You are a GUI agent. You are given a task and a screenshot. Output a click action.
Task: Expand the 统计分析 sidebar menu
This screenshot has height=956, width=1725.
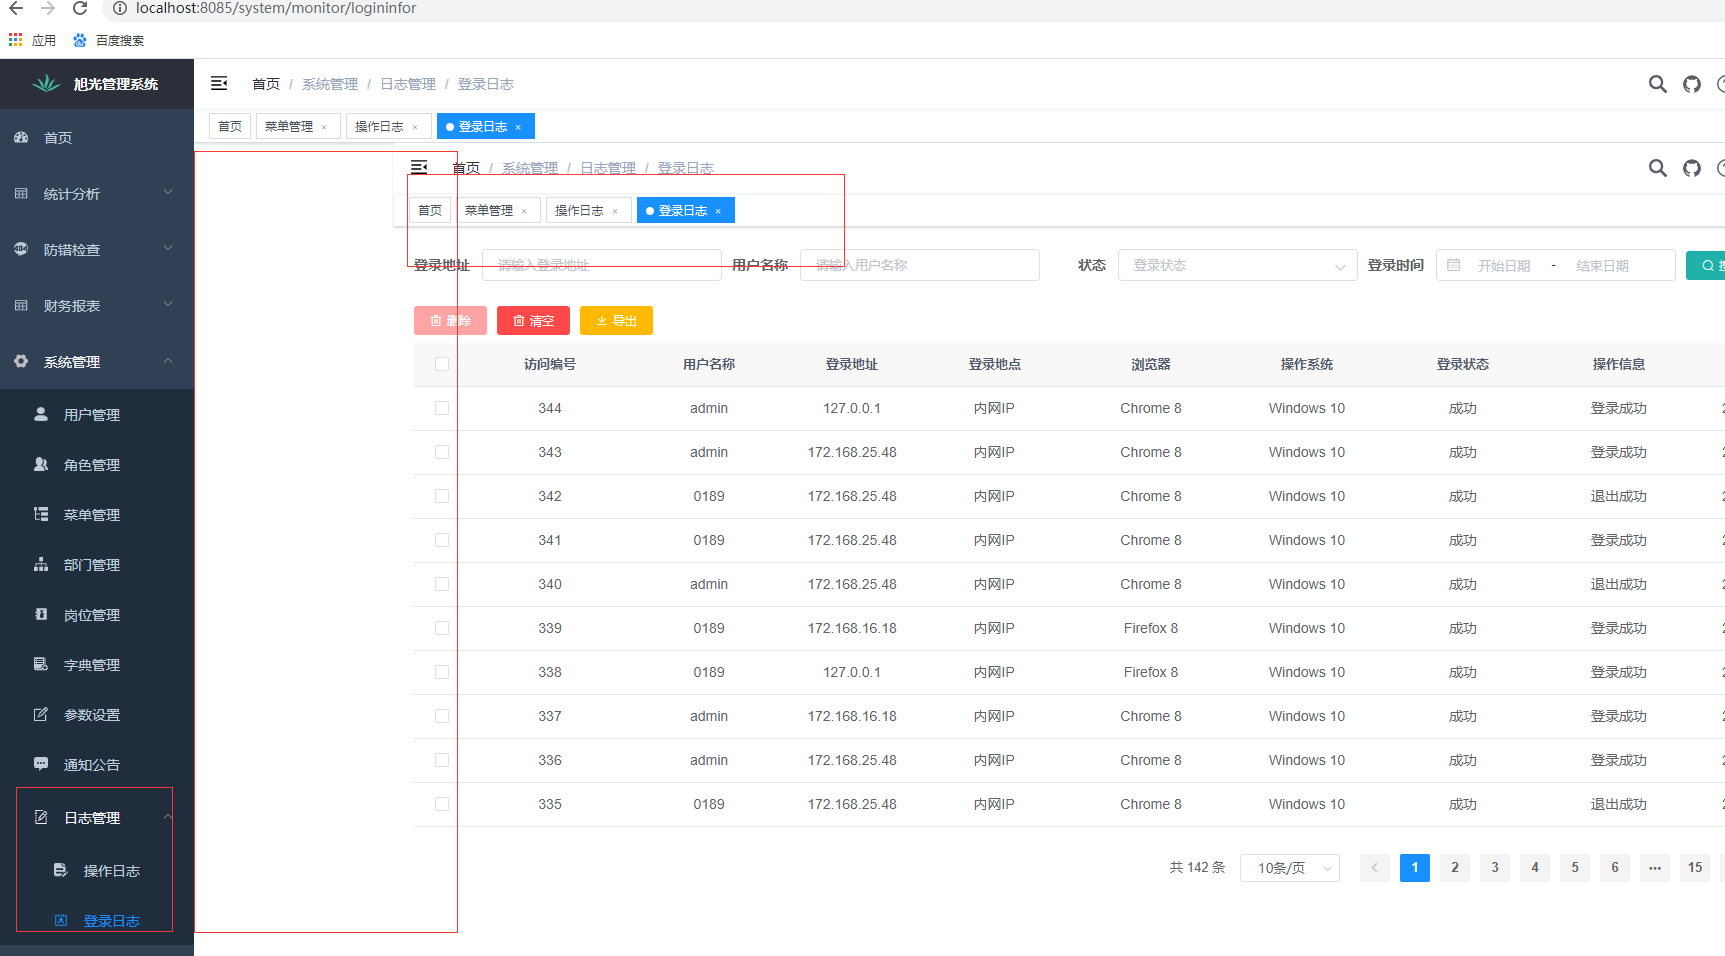click(97, 193)
